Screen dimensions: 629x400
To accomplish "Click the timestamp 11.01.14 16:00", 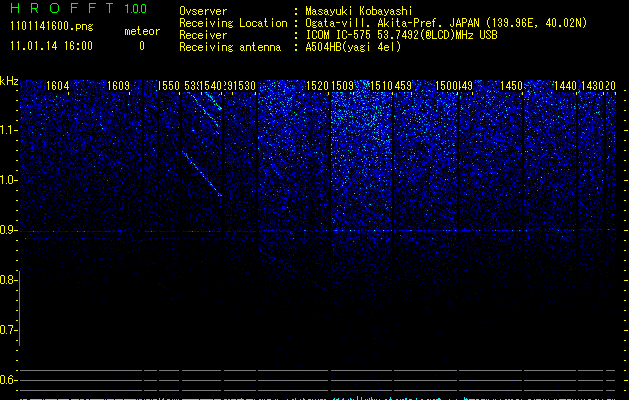I will click(51, 46).
